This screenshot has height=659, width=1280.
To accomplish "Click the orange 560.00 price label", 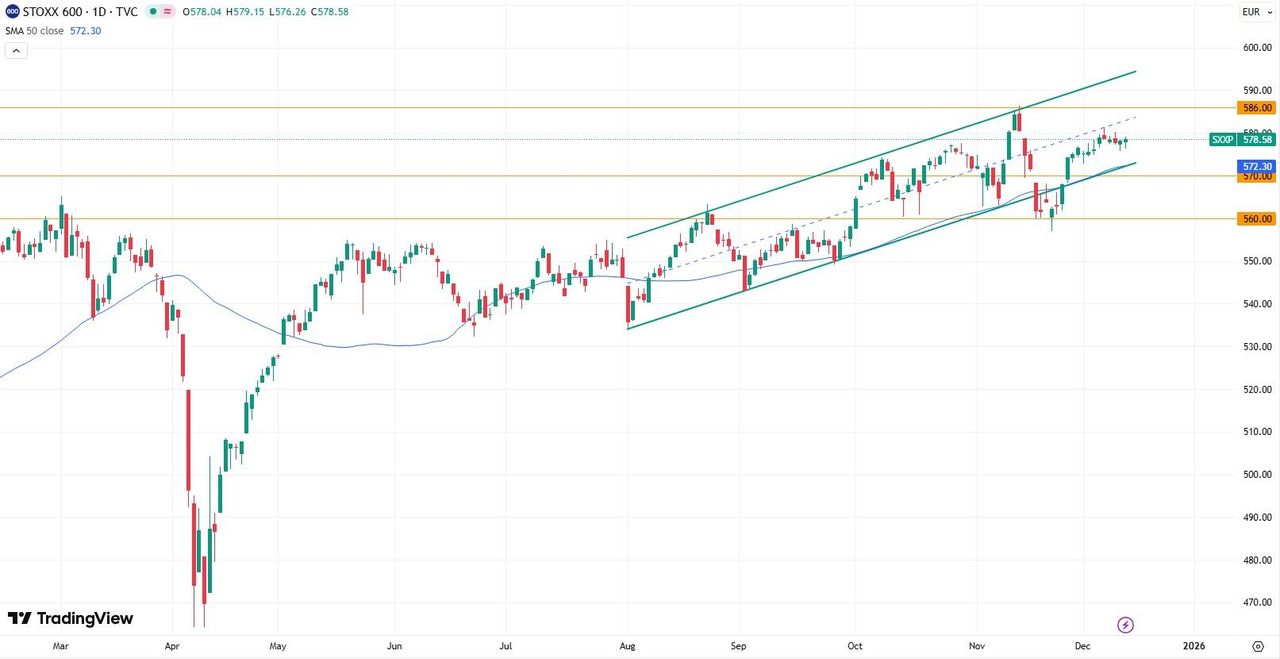I will click(x=1256, y=218).
